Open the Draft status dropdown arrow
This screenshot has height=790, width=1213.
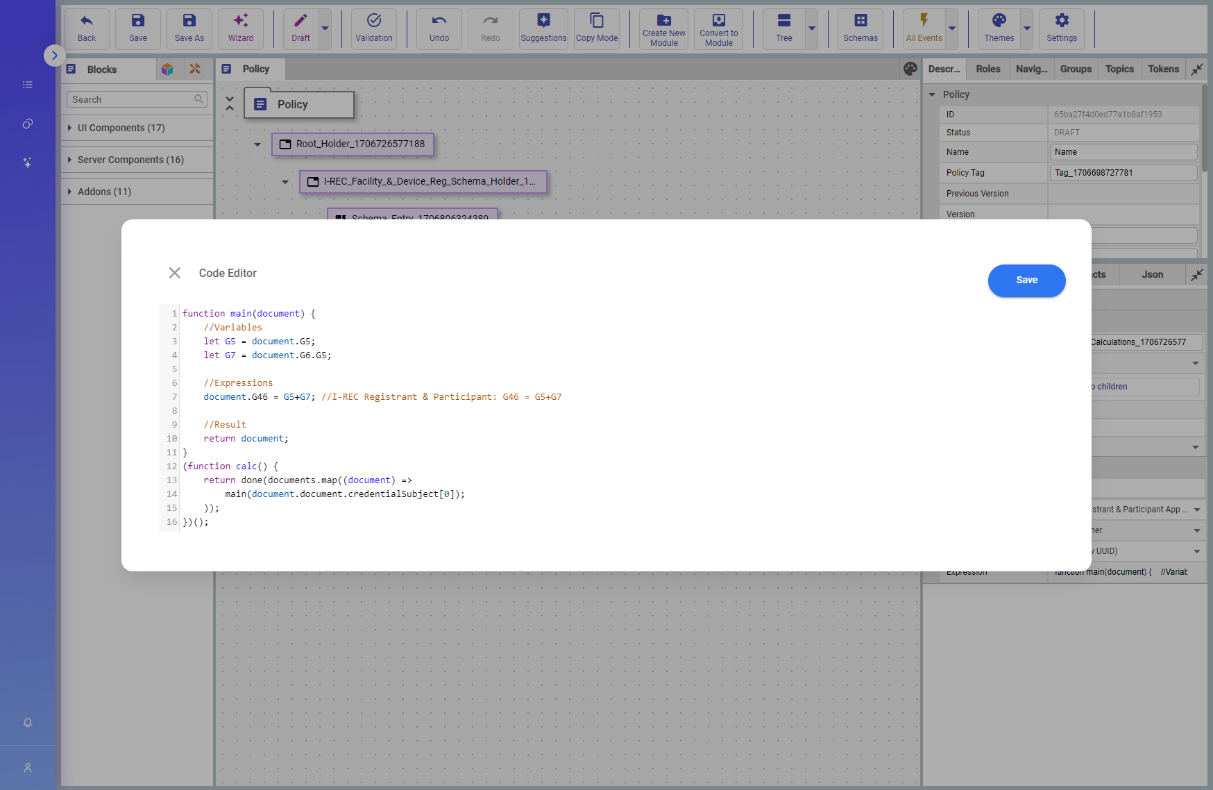[x=325, y=29]
